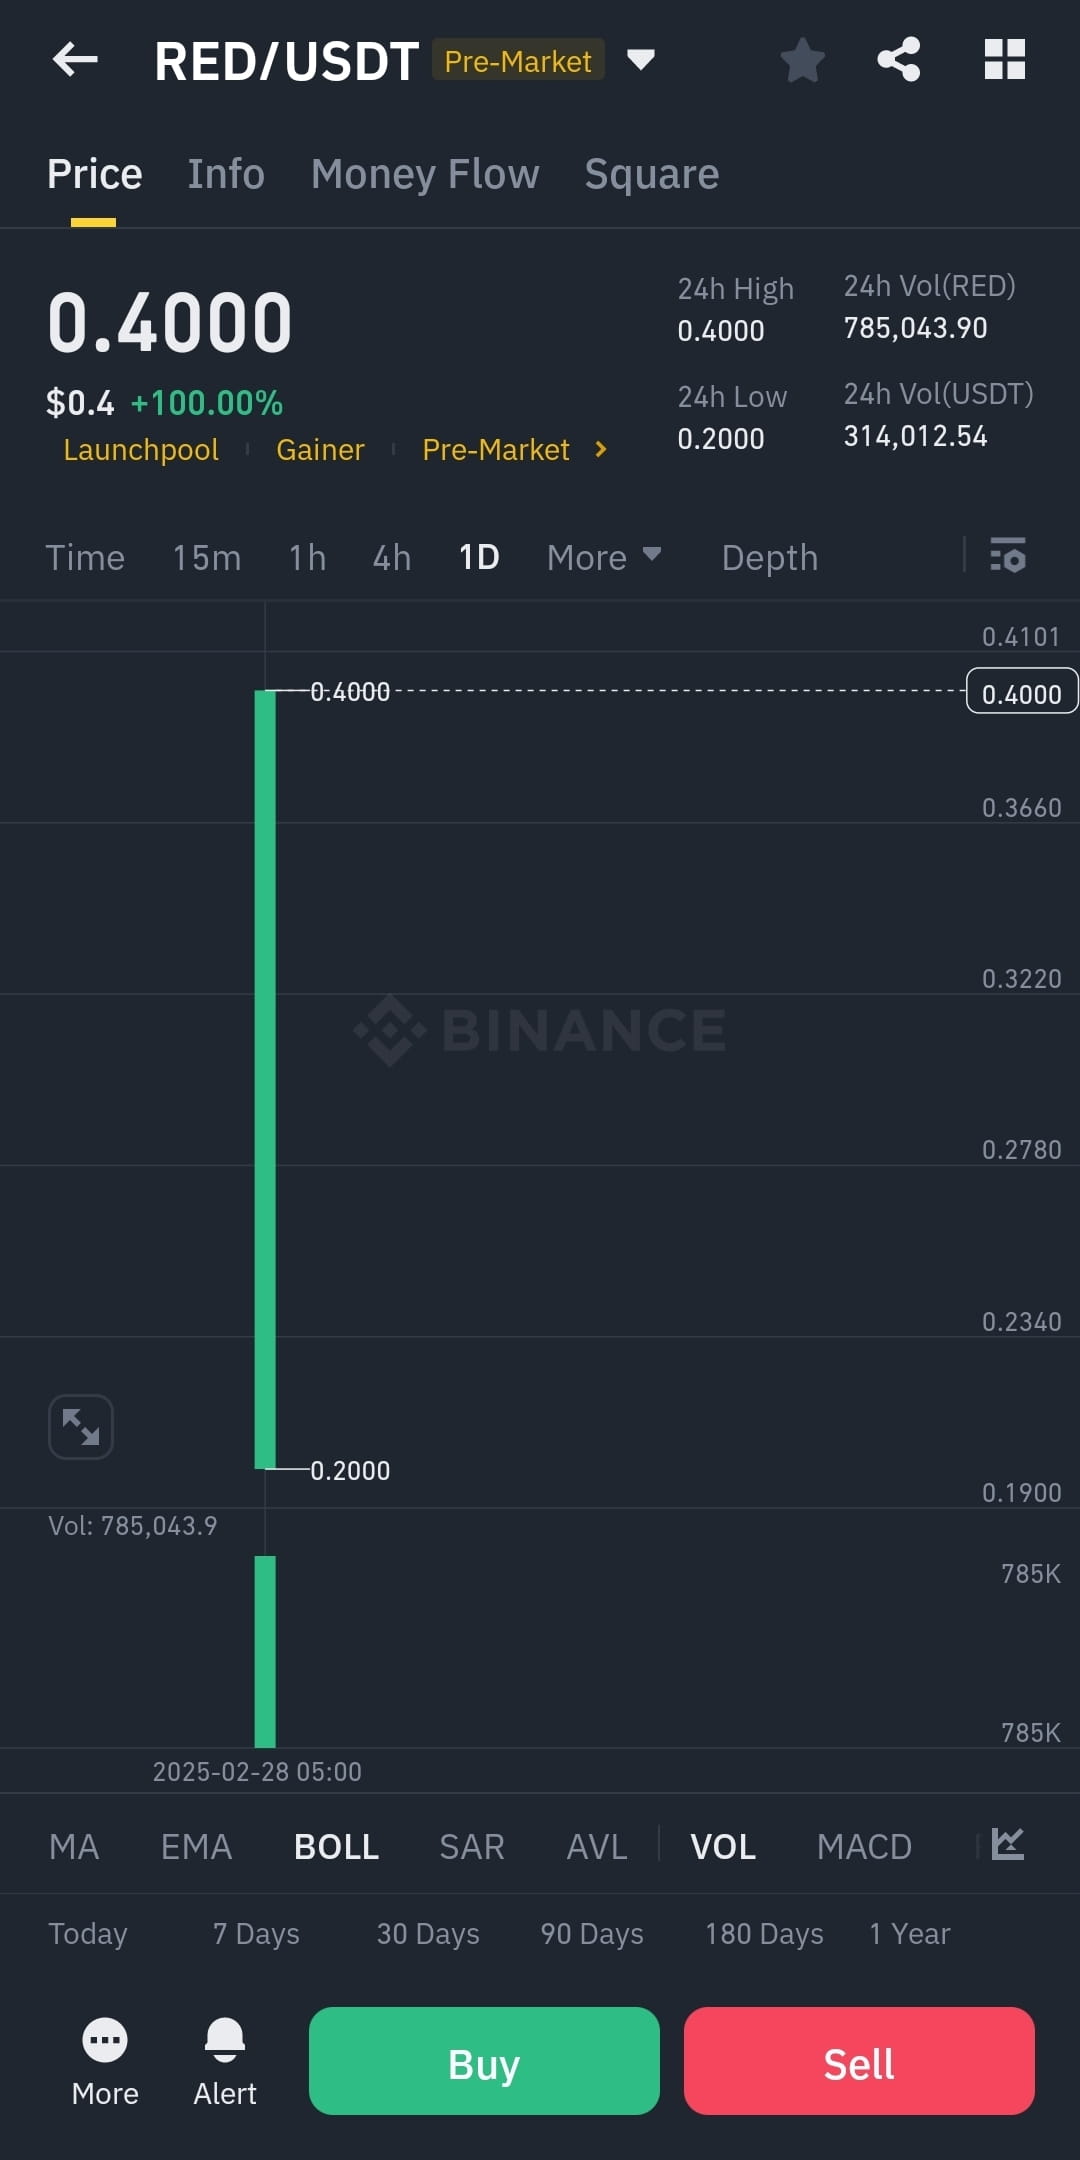The image size is (1080, 2160).
Task: Select the 4h timeframe tab
Action: tap(392, 557)
